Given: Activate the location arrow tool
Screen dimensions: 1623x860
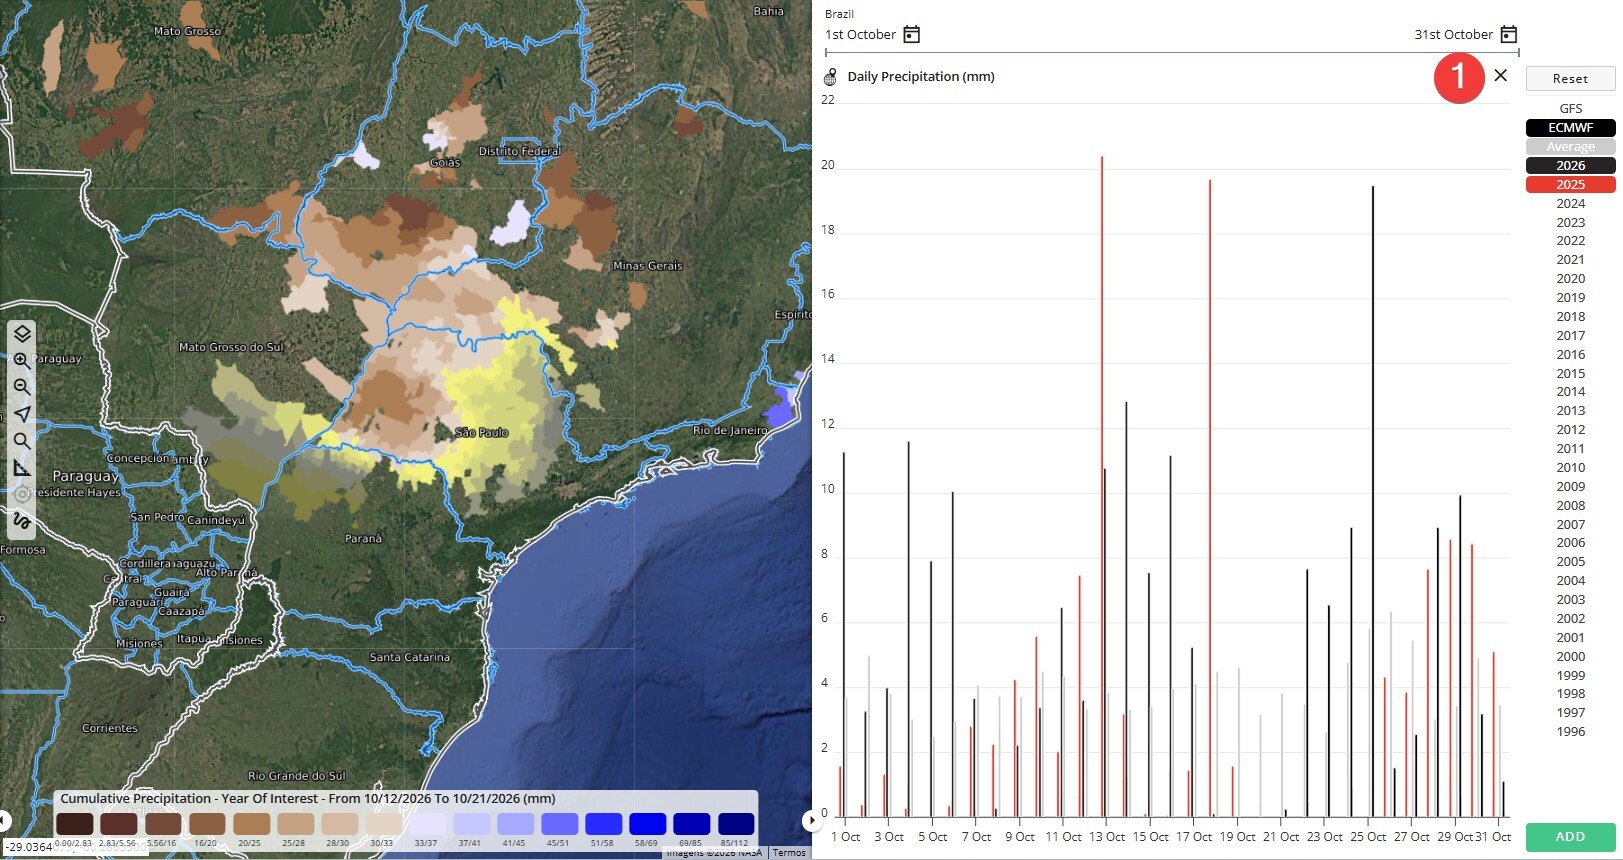Looking at the screenshot, I should click(x=22, y=414).
